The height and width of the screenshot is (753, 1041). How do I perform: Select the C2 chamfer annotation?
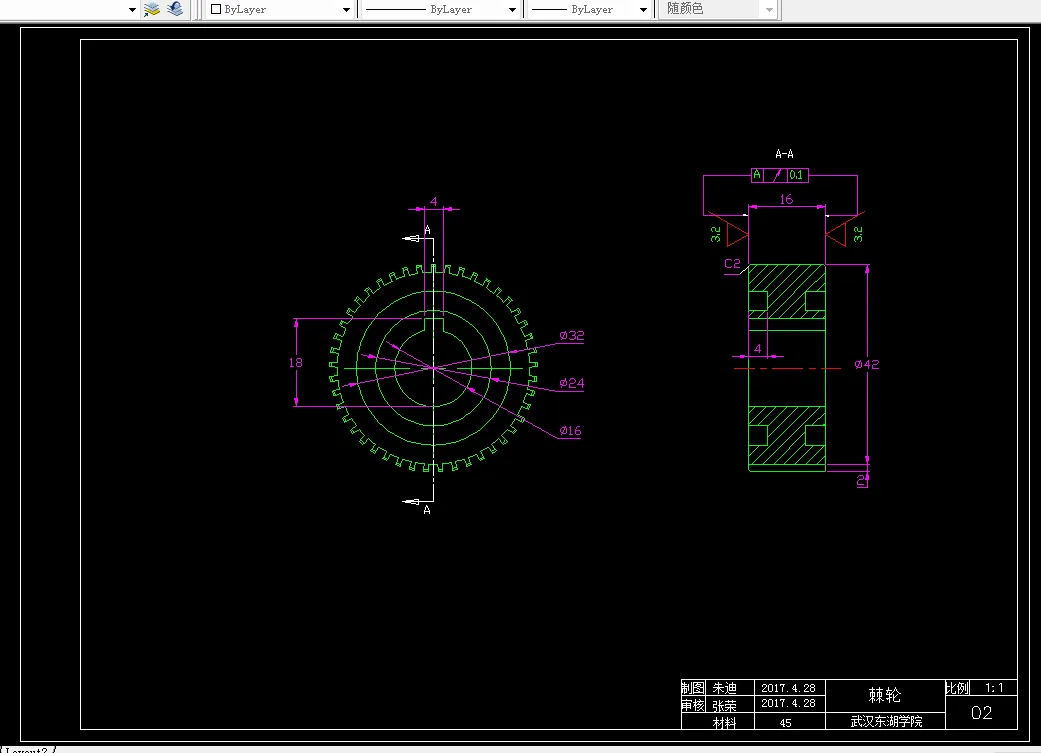coord(732,264)
